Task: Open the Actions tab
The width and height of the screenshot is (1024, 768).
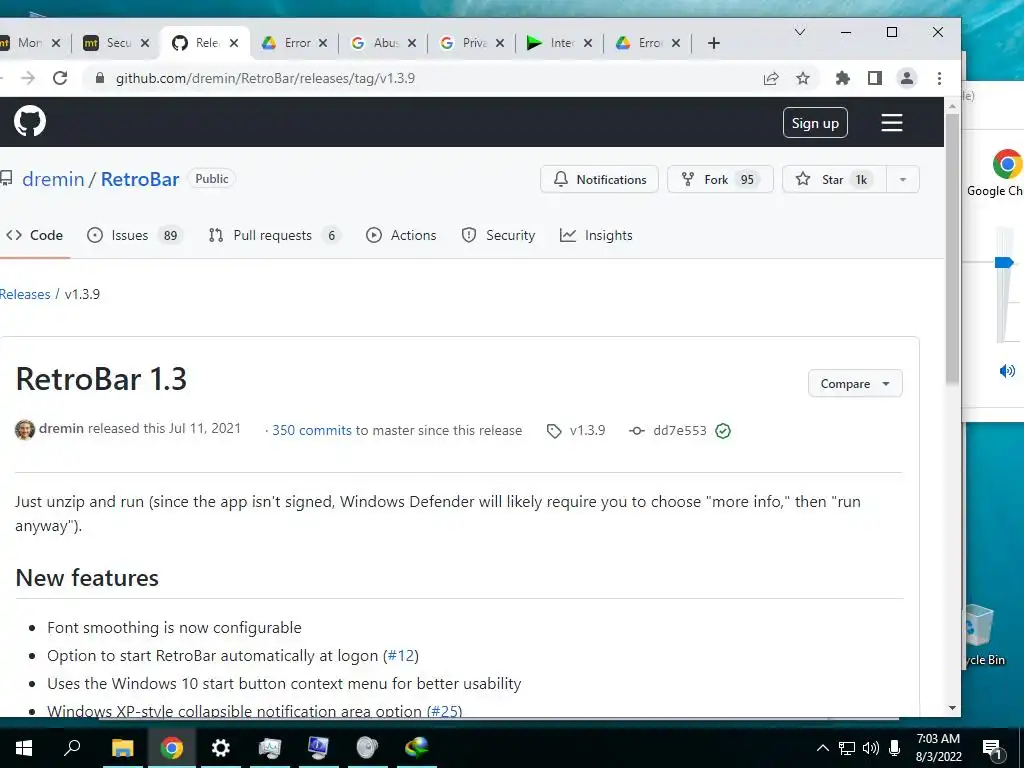Action: pyautogui.click(x=401, y=235)
